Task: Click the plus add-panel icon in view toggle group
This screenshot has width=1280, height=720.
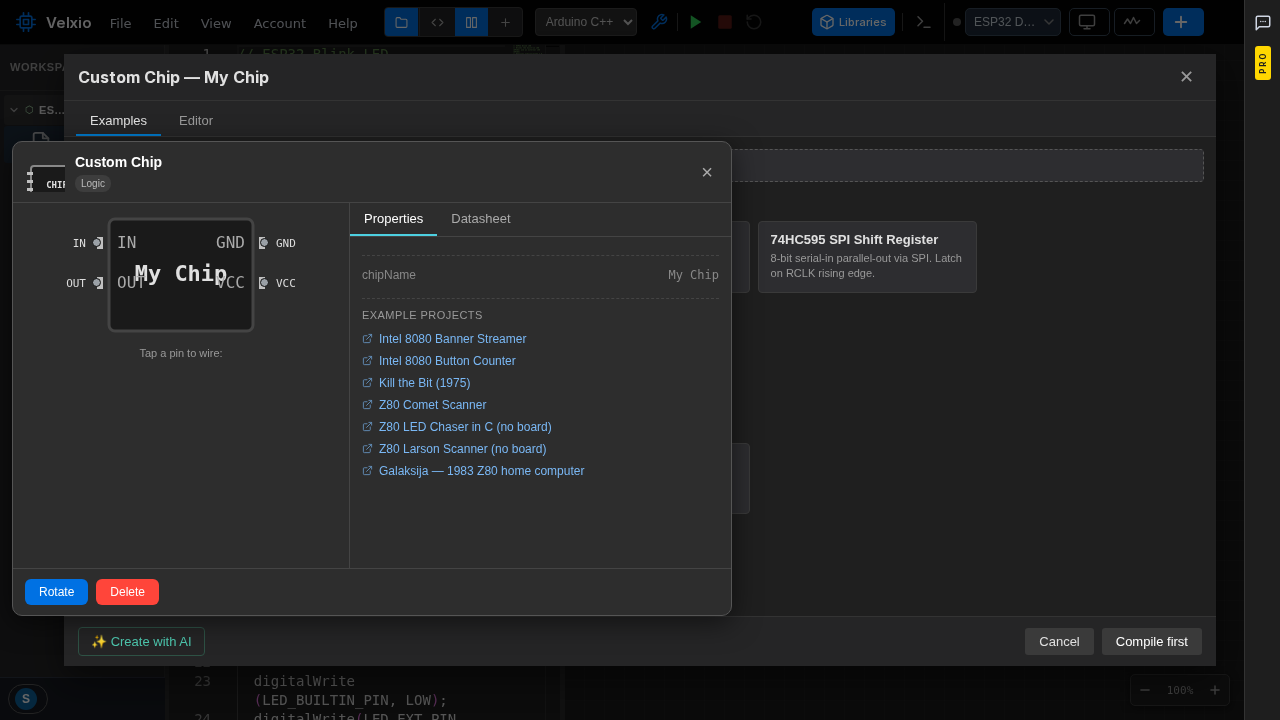Action: [x=505, y=22]
